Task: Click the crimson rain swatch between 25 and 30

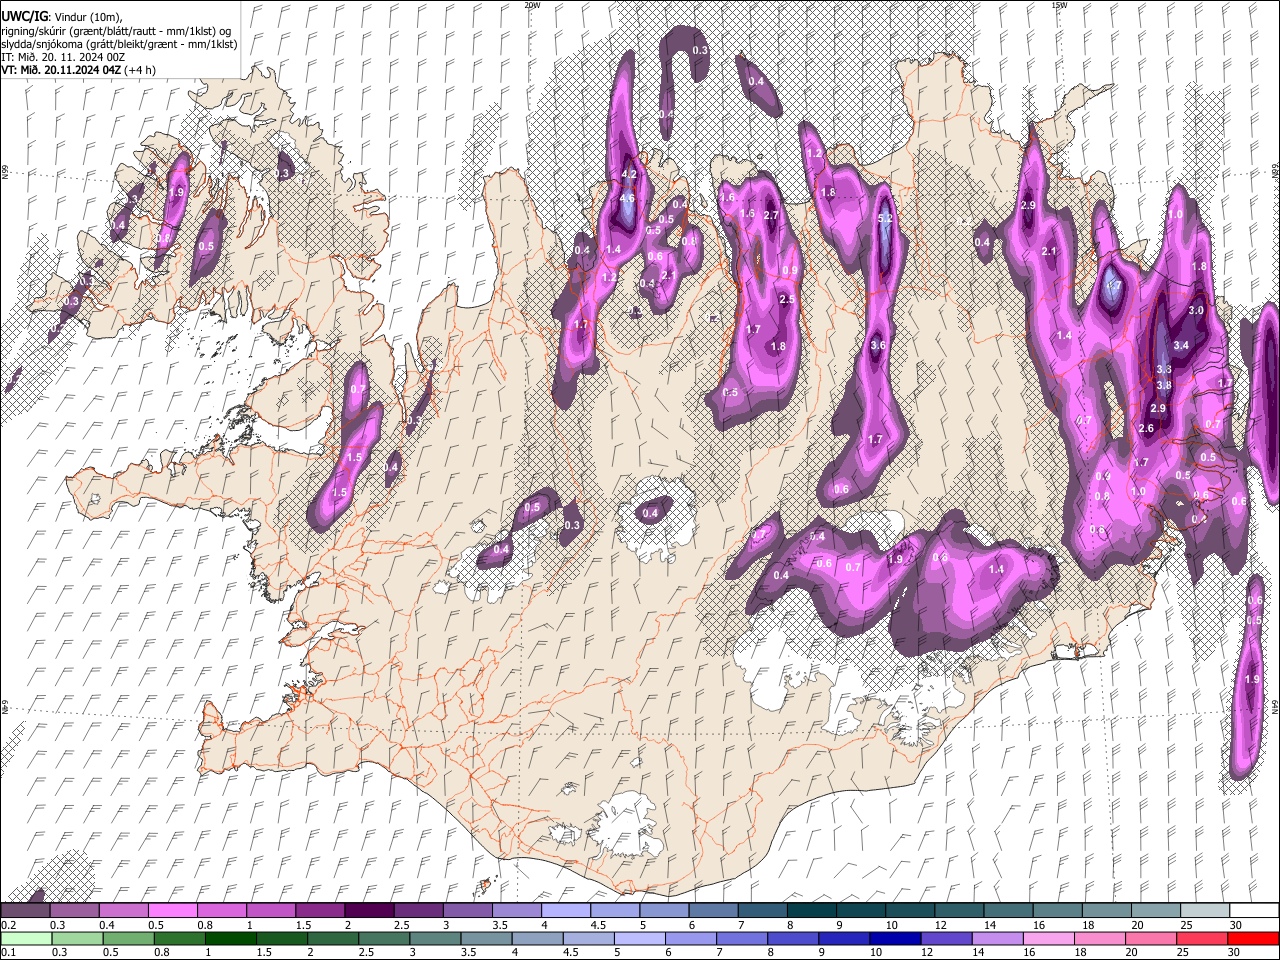Action: 1200,938
